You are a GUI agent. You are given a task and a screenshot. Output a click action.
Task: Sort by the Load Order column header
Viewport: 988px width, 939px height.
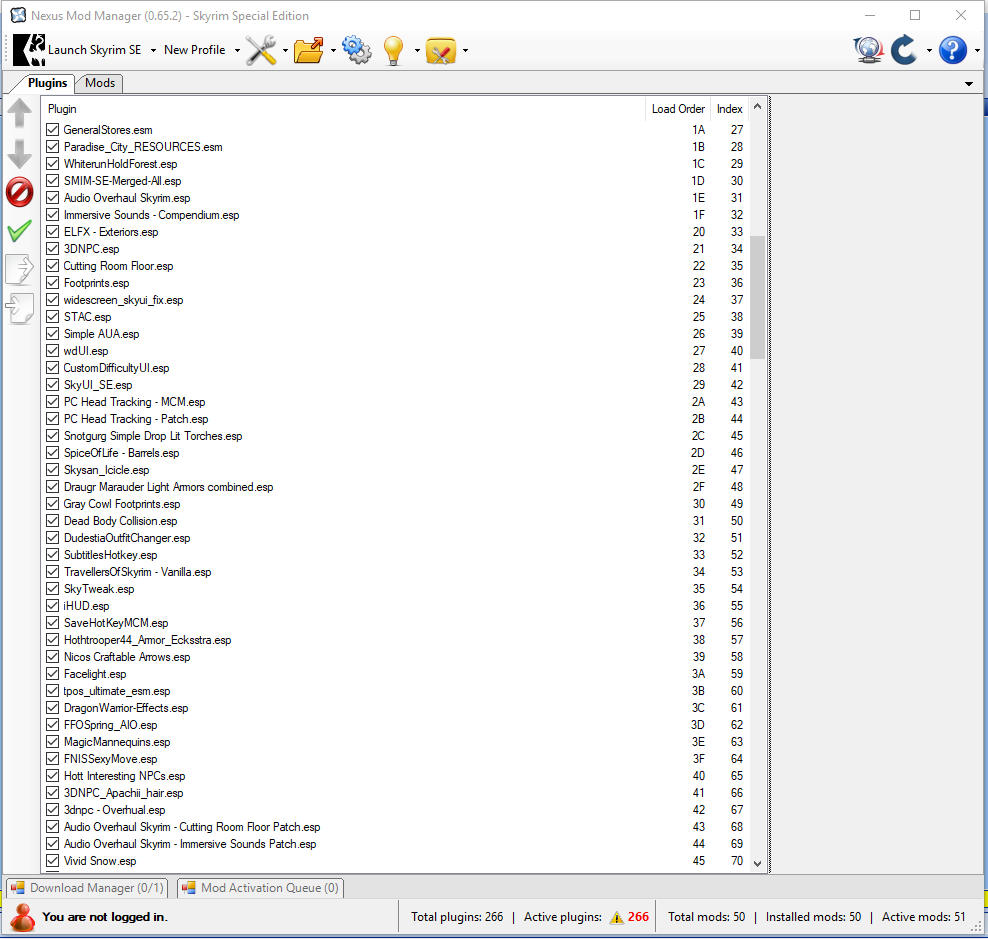678,109
